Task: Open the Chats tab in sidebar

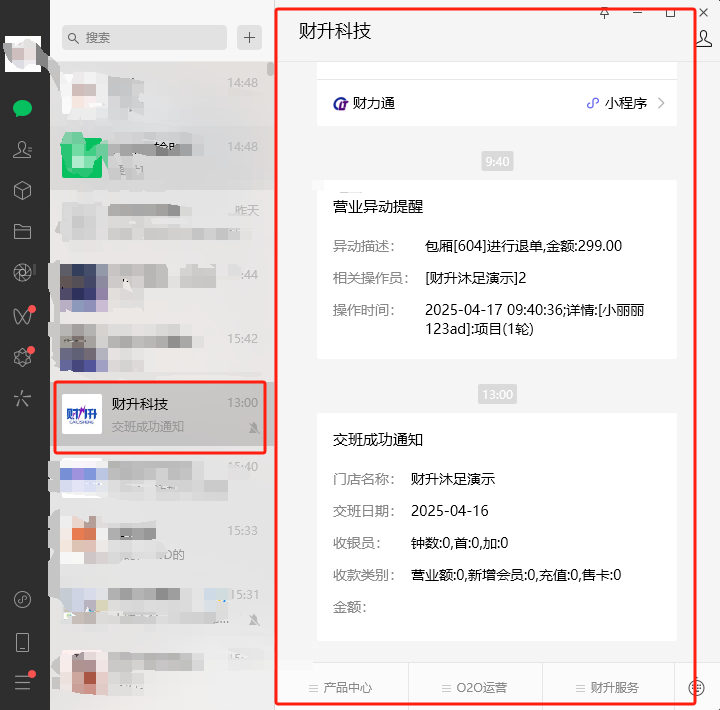Action: [22, 108]
